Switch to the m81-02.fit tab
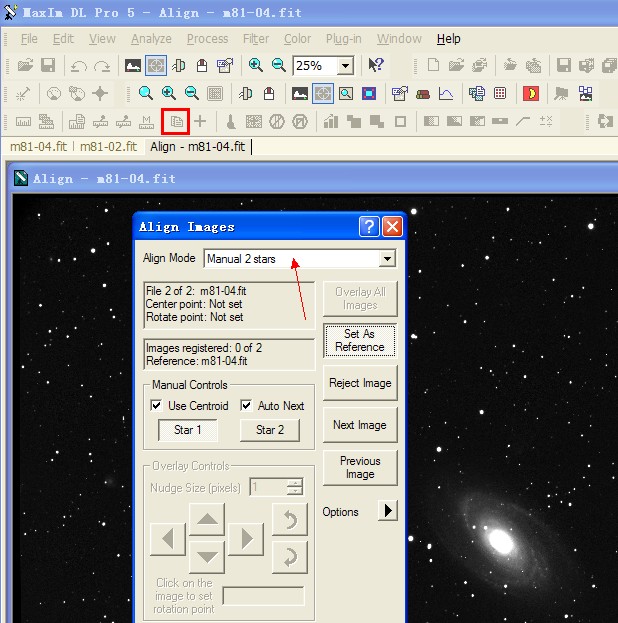 pos(107,146)
